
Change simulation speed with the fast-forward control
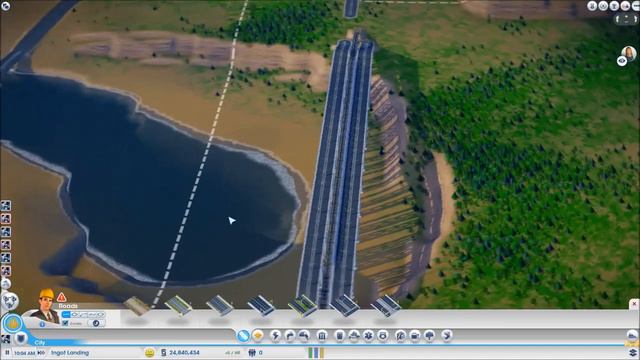click(41, 353)
